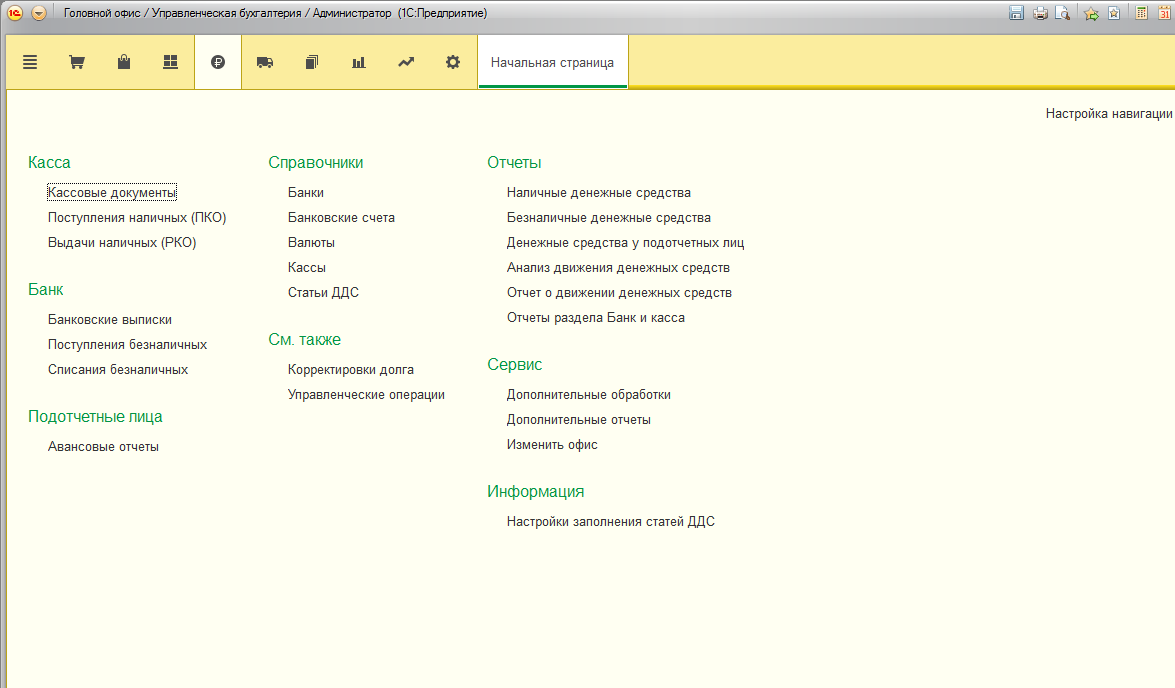This screenshot has height=688, width=1175.
Task: Select the ruble bank and cash section
Action: (218, 62)
